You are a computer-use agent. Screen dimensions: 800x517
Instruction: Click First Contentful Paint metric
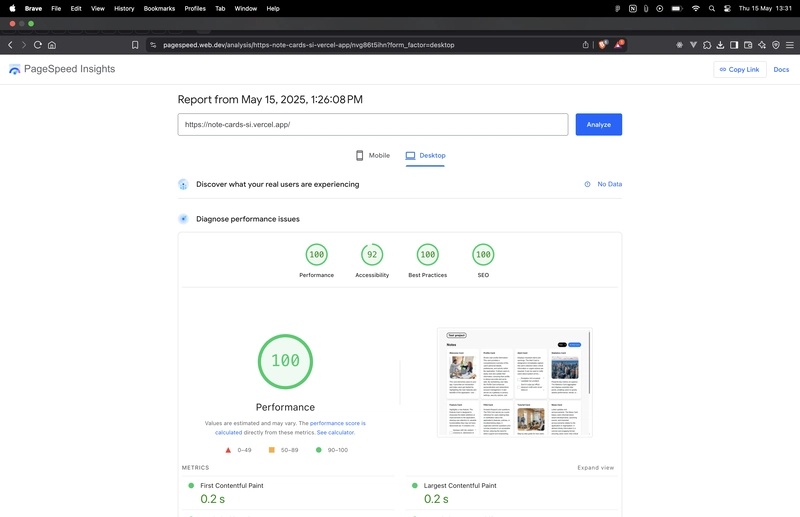232,486
